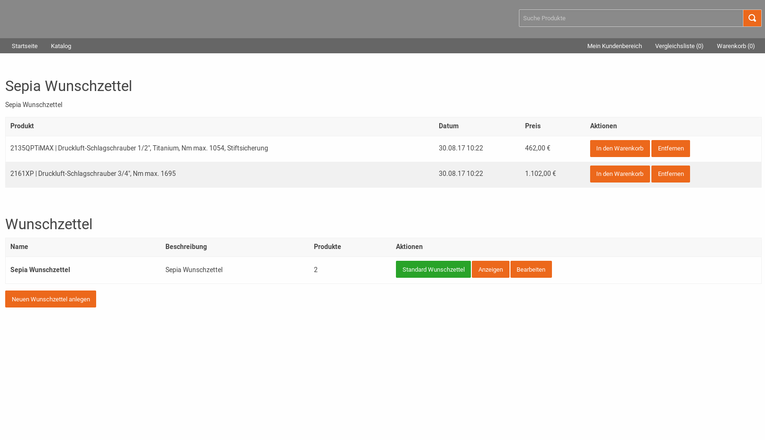Open Warenkorb (0) in the navigation bar
765x440 pixels.
pyautogui.click(x=737, y=46)
